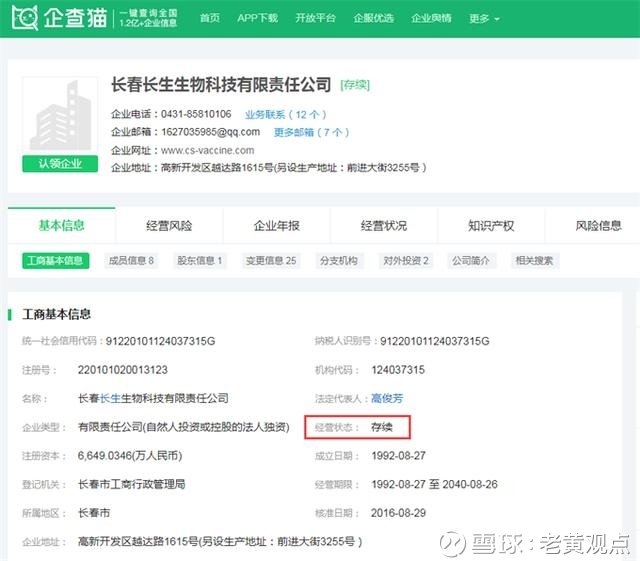Open the APP下载 navigation item
This screenshot has height=561, width=640.
click(x=258, y=18)
